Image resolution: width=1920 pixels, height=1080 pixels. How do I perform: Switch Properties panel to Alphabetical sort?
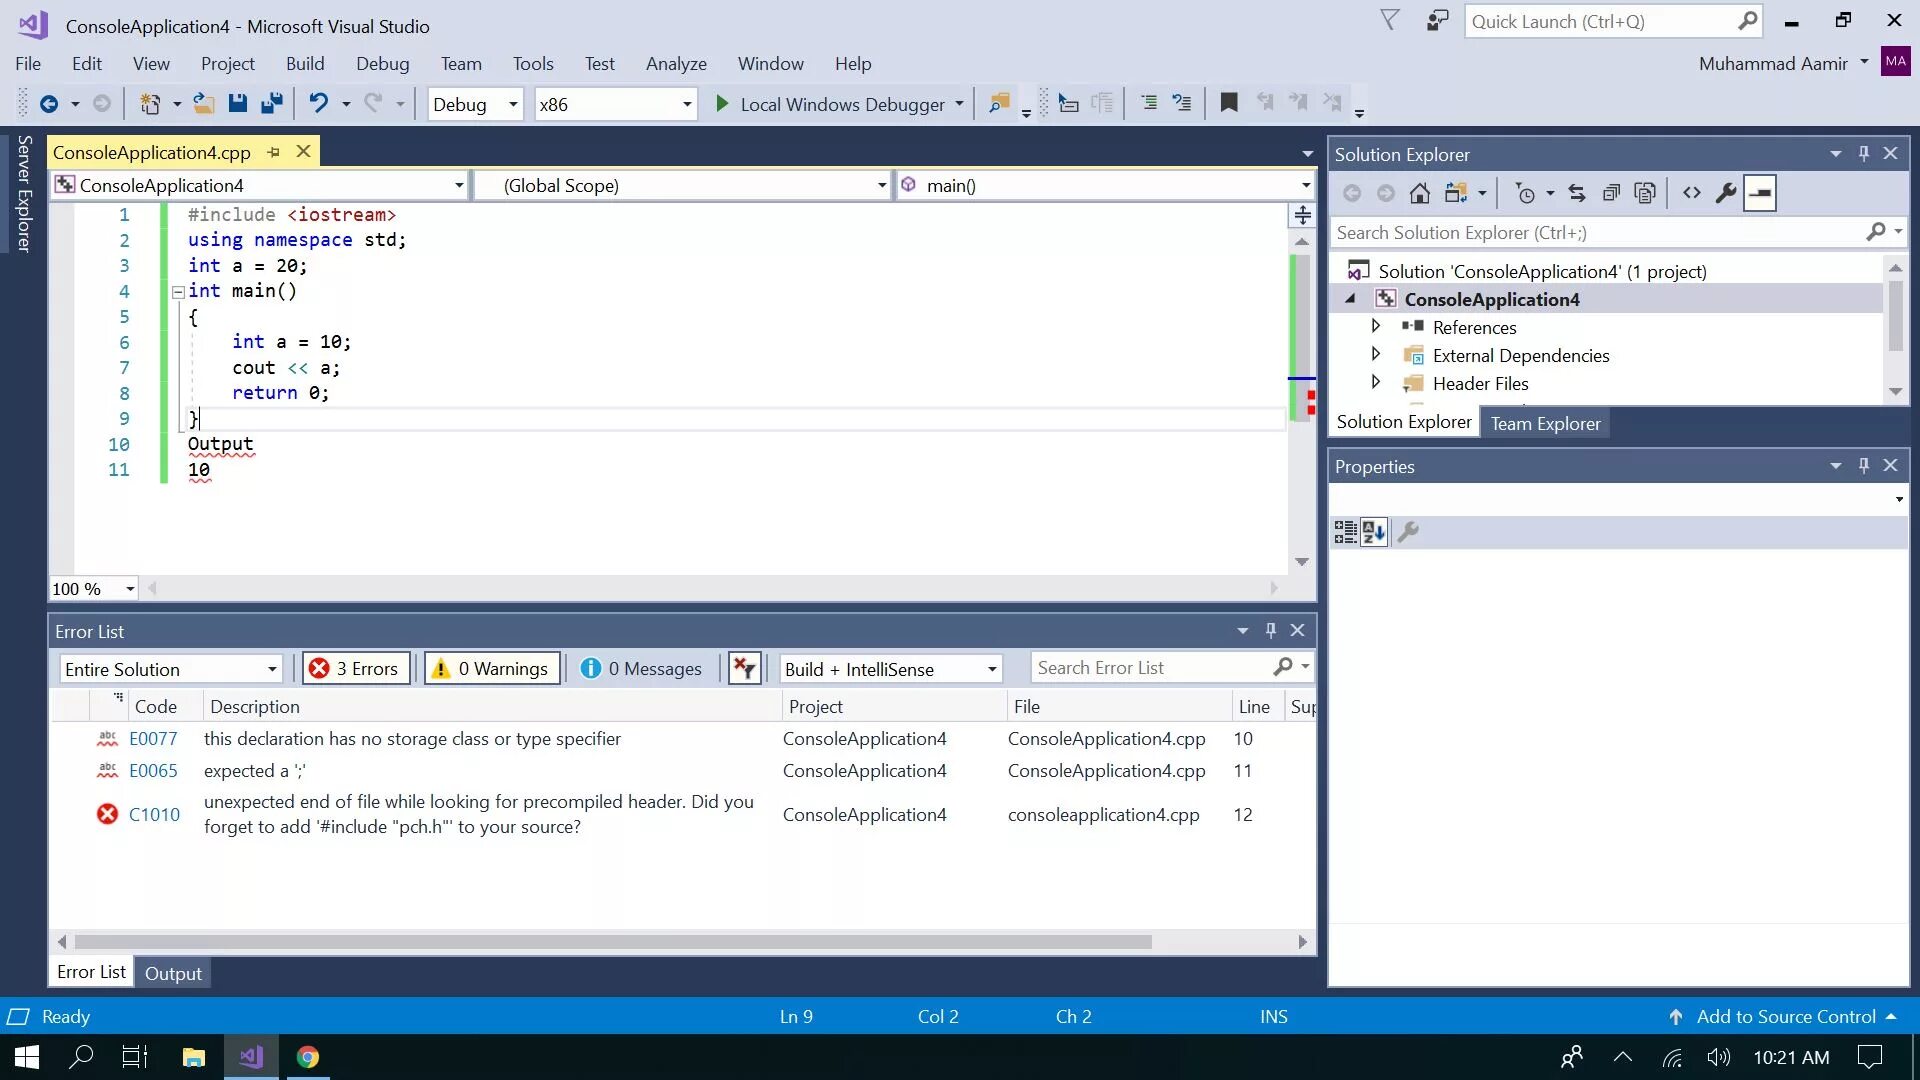(x=1374, y=532)
